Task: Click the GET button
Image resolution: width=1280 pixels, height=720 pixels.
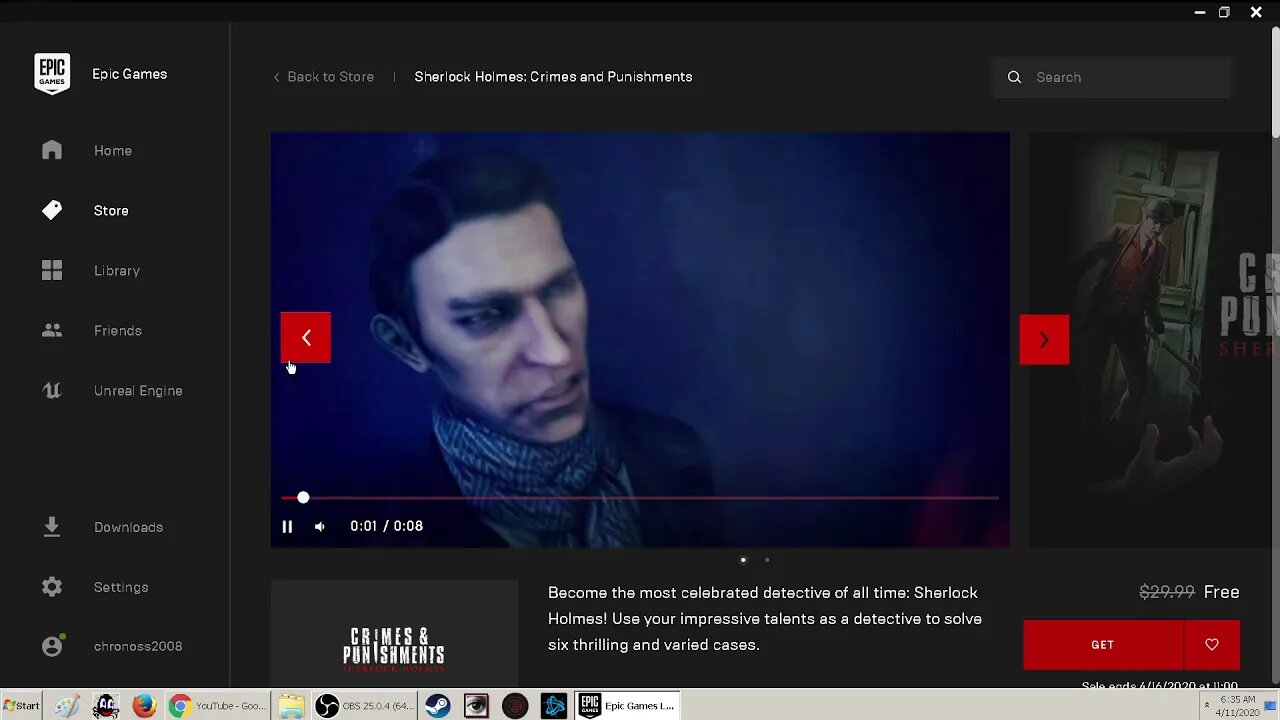Action: pos(1103,645)
